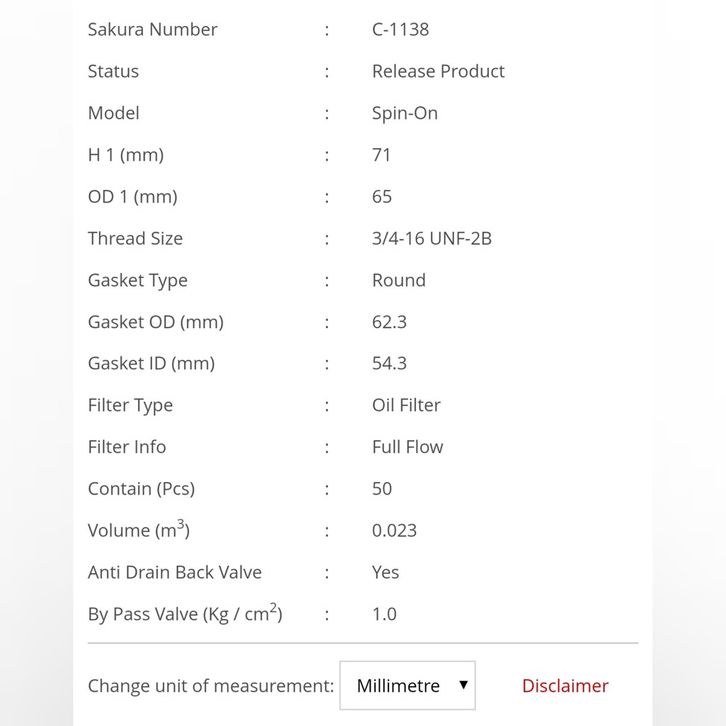Click the Contain (Pcs) value 50
Viewport: 726px width, 726px height.
pyautogui.click(x=382, y=489)
